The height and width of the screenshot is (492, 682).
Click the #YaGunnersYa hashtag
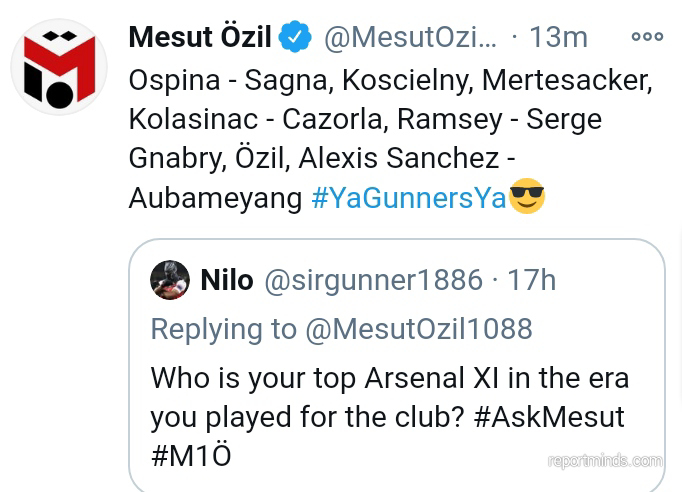(408, 198)
